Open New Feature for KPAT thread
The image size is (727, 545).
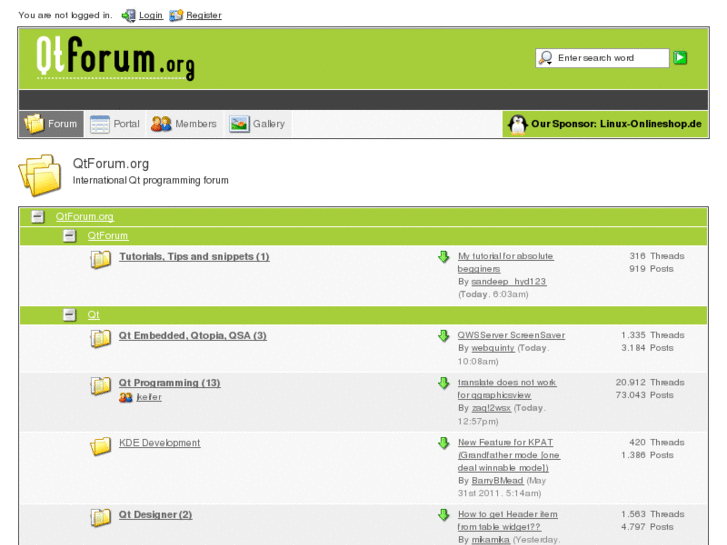509,455
